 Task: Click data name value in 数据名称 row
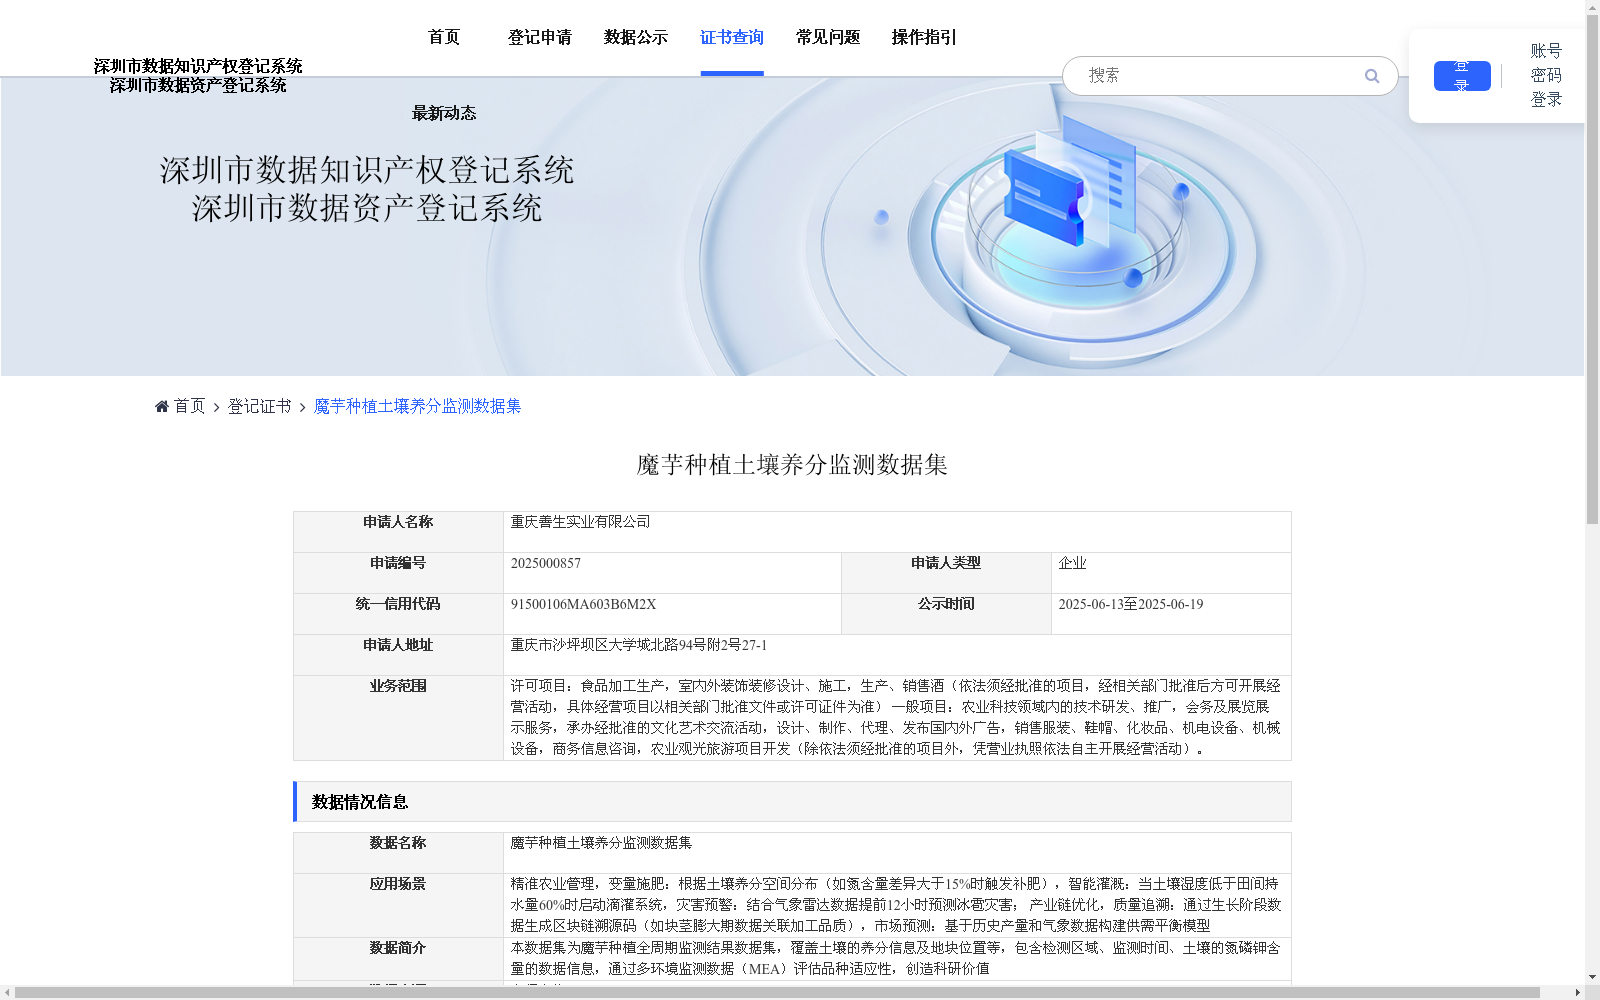601,843
